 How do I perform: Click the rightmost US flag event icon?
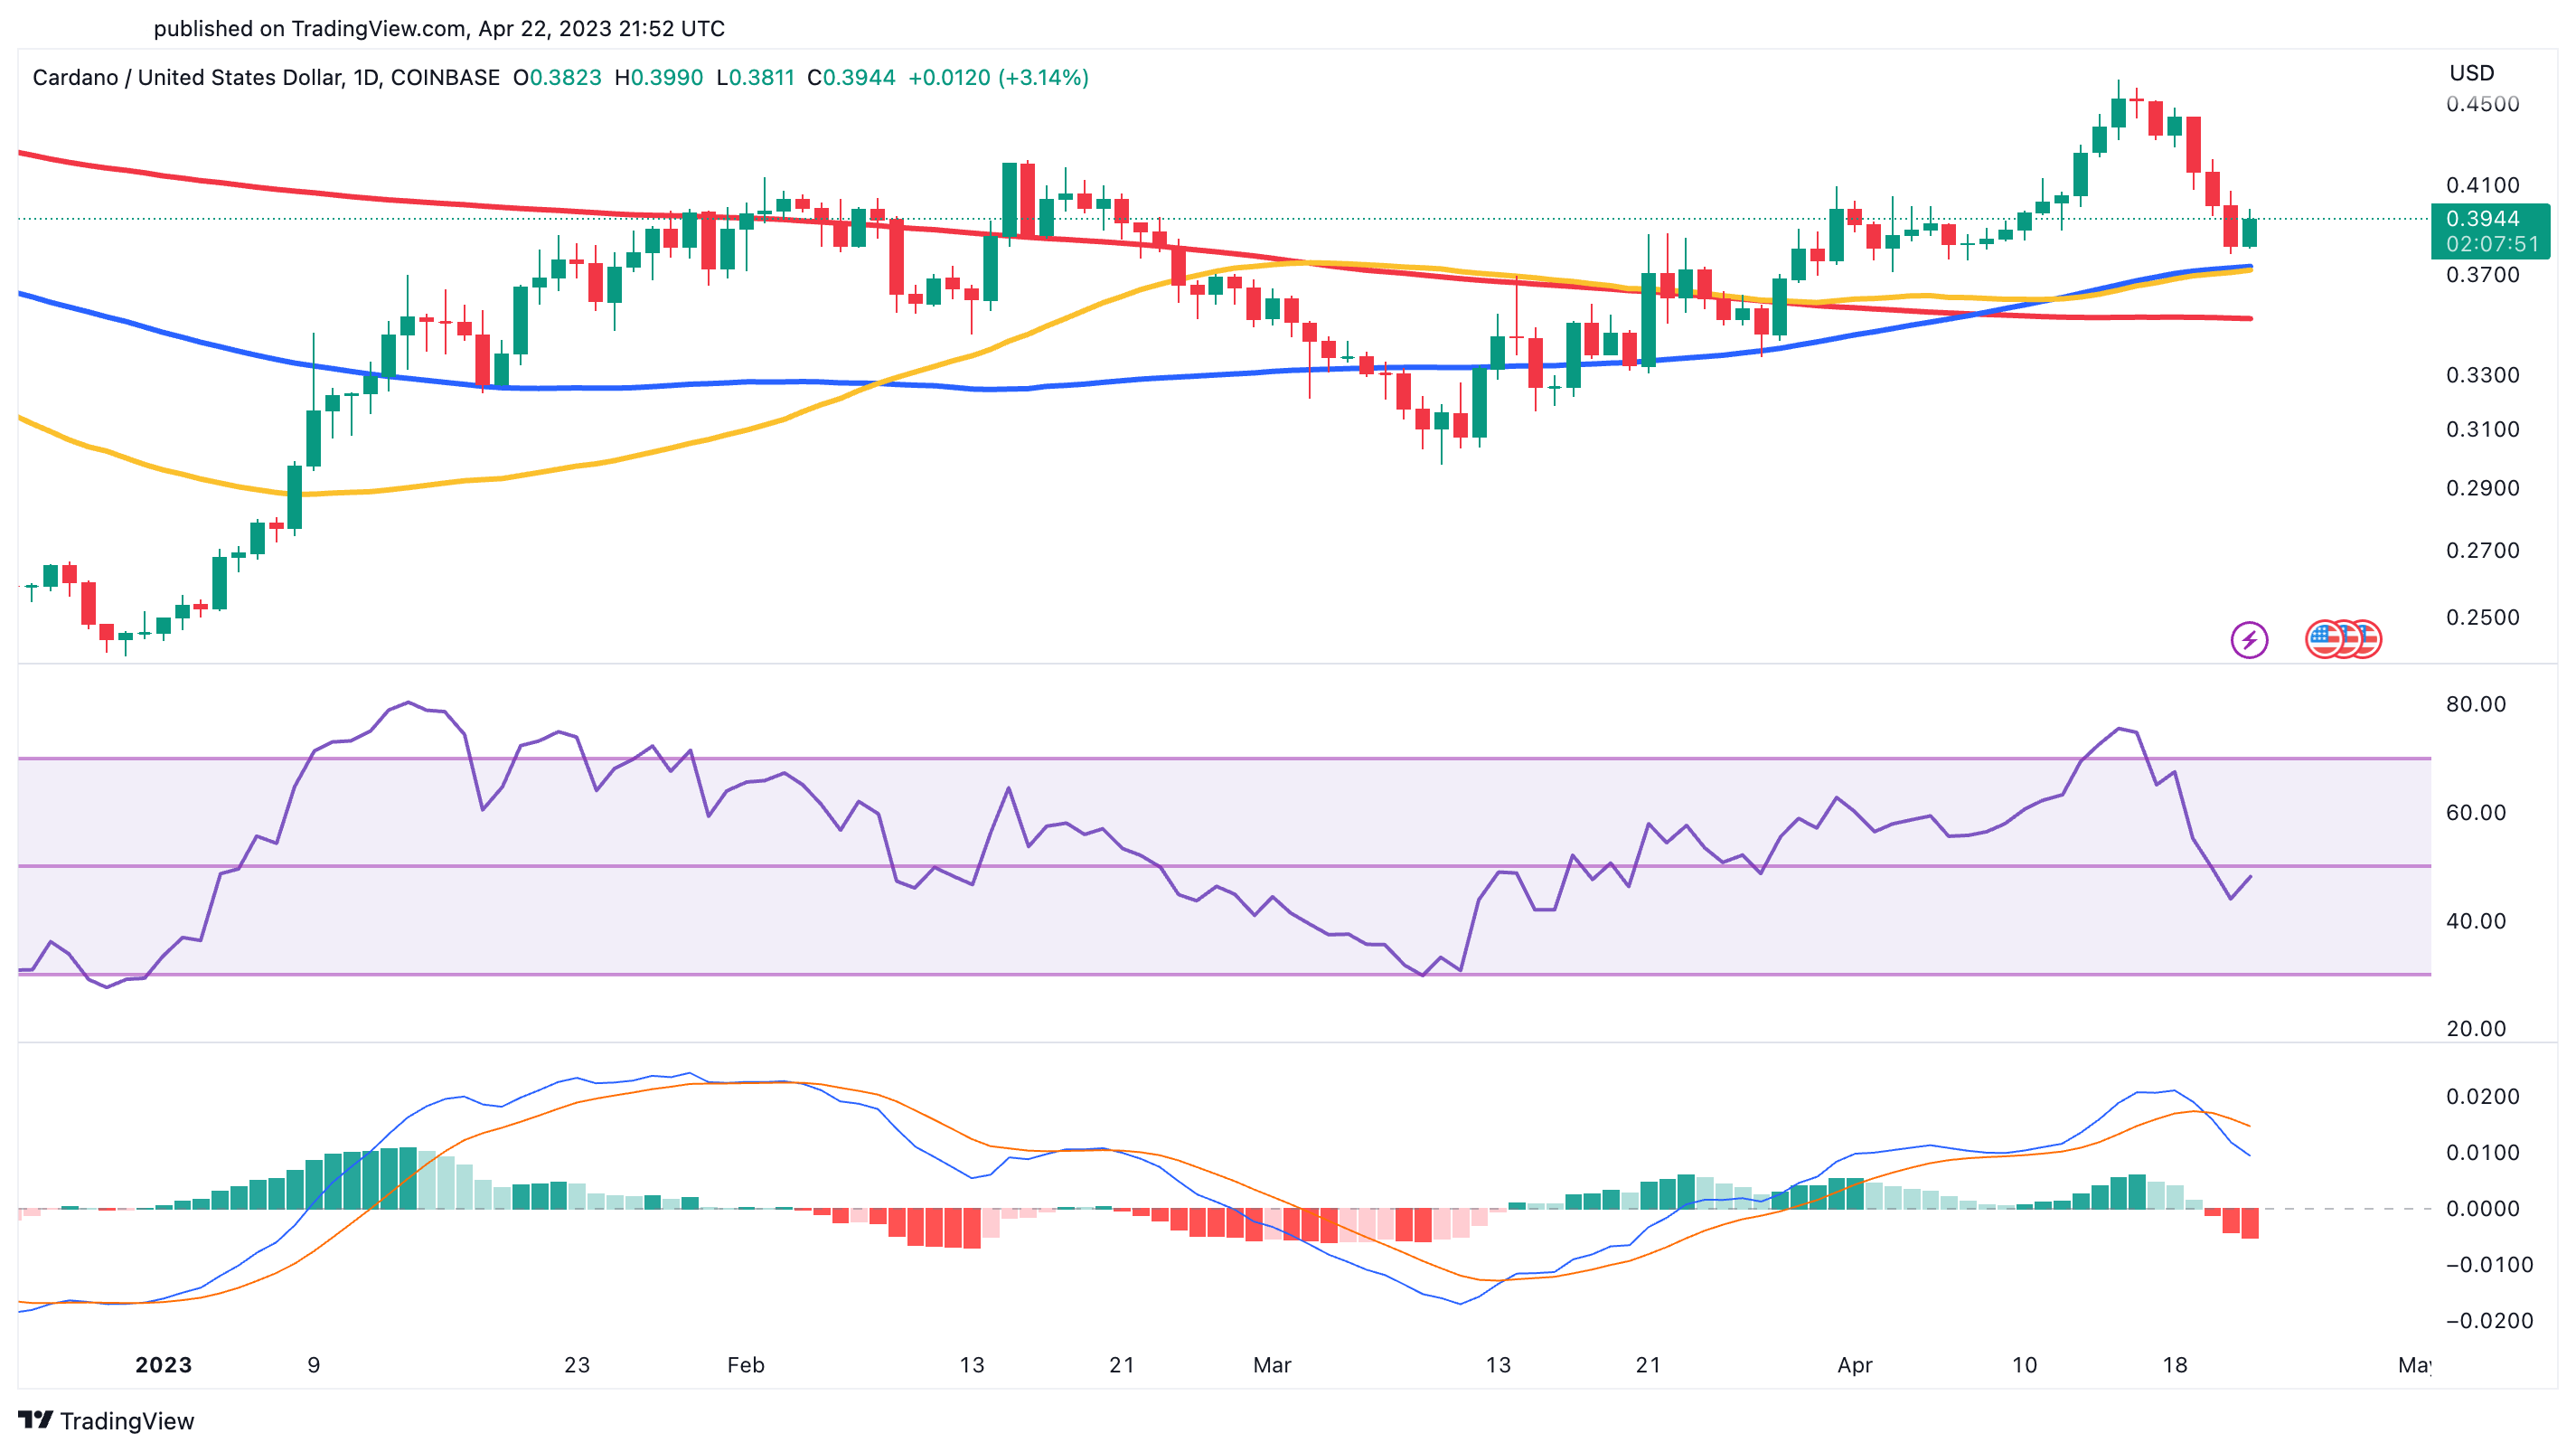point(2369,640)
